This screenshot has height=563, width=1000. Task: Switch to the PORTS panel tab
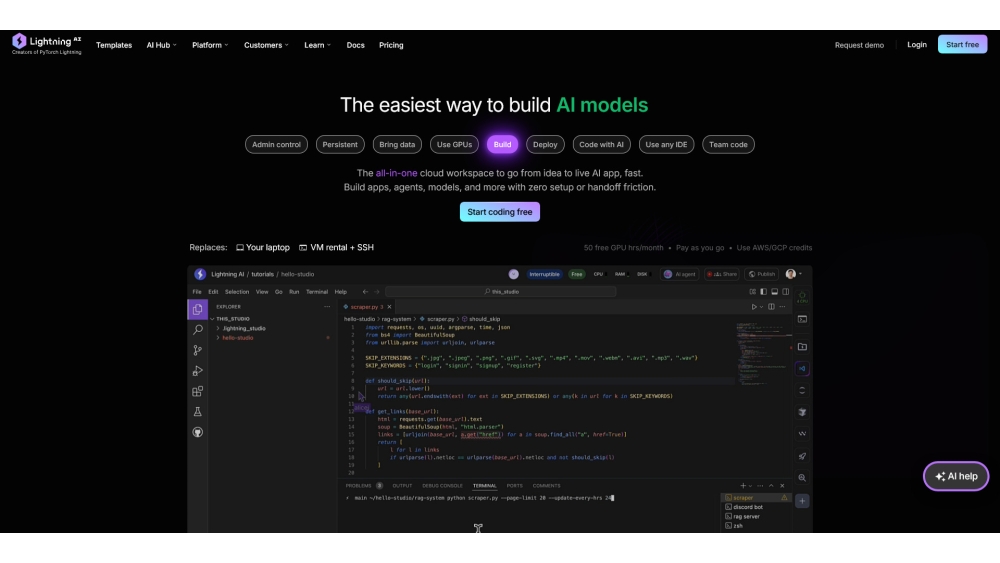point(514,486)
